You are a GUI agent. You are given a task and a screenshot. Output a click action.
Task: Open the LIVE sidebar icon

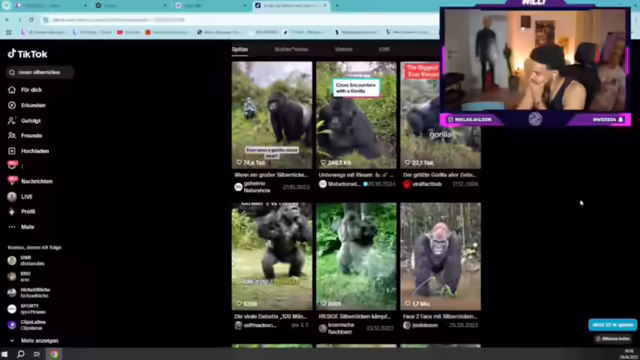[12, 197]
